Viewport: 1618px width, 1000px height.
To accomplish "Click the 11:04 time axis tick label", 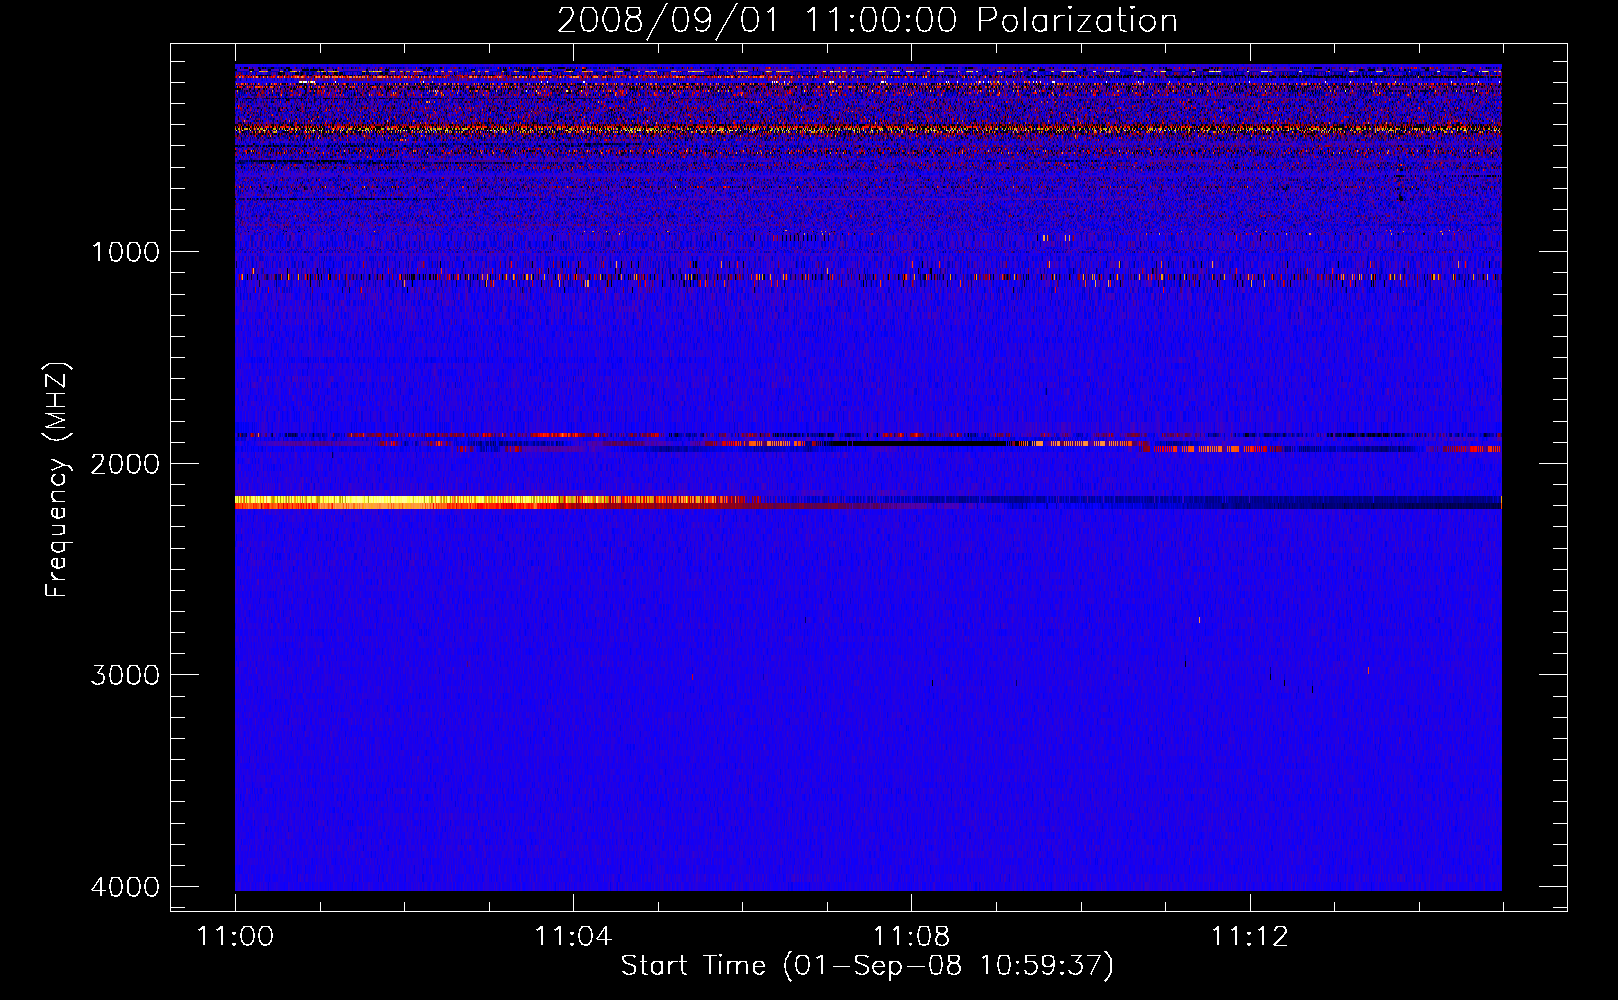I will tap(573, 937).
